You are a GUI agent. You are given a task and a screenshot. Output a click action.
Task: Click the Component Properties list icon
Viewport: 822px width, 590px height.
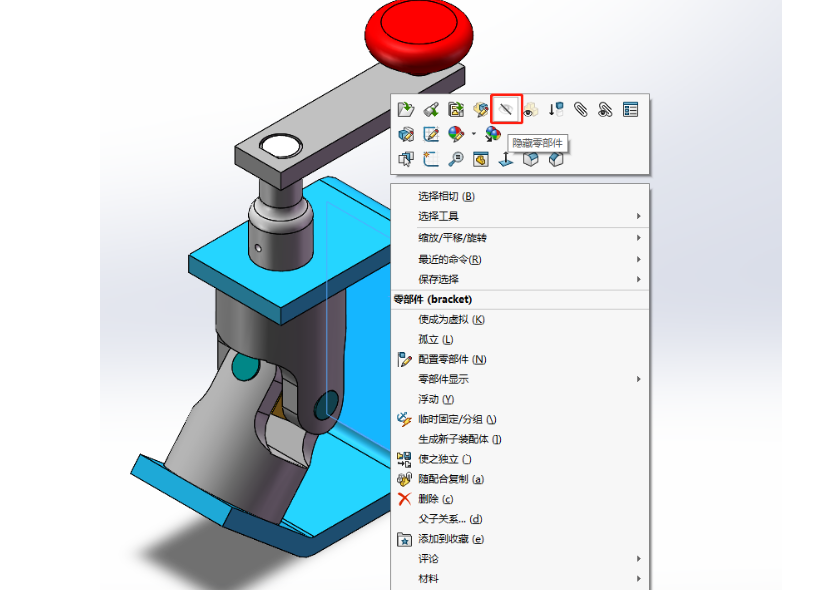(x=630, y=110)
